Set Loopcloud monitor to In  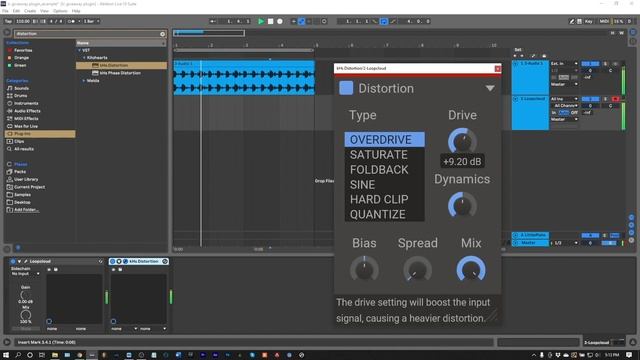click(554, 112)
